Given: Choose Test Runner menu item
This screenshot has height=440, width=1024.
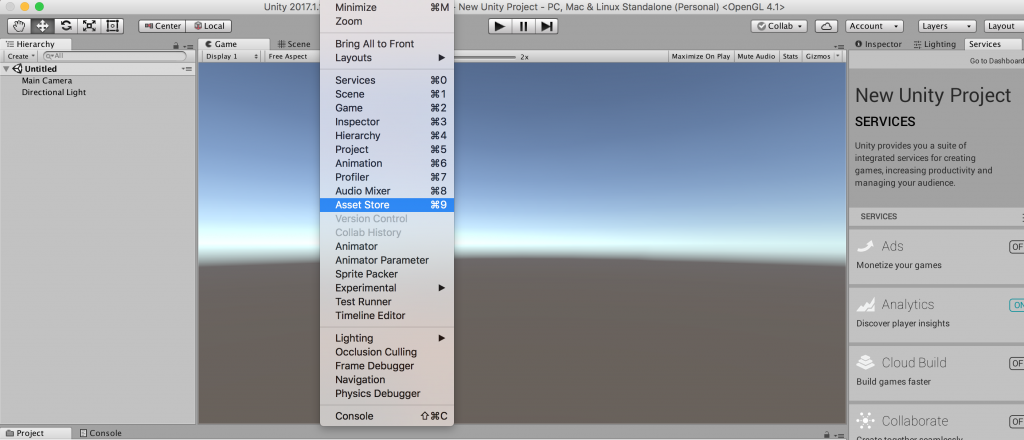Looking at the screenshot, I should pyautogui.click(x=387, y=302).
